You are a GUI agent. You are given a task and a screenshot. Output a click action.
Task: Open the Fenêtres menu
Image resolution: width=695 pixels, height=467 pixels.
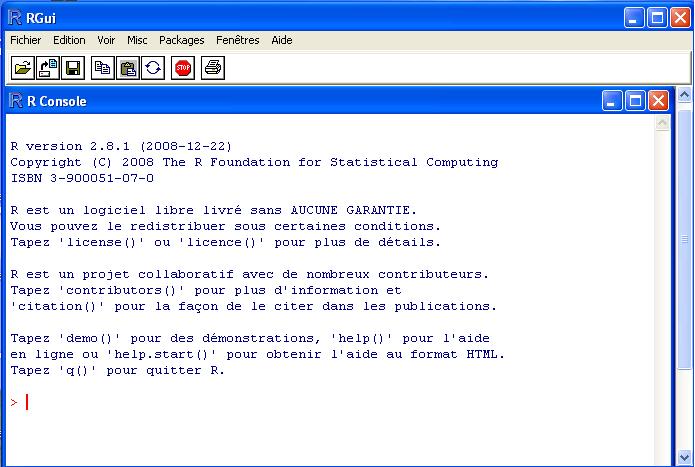coord(238,40)
